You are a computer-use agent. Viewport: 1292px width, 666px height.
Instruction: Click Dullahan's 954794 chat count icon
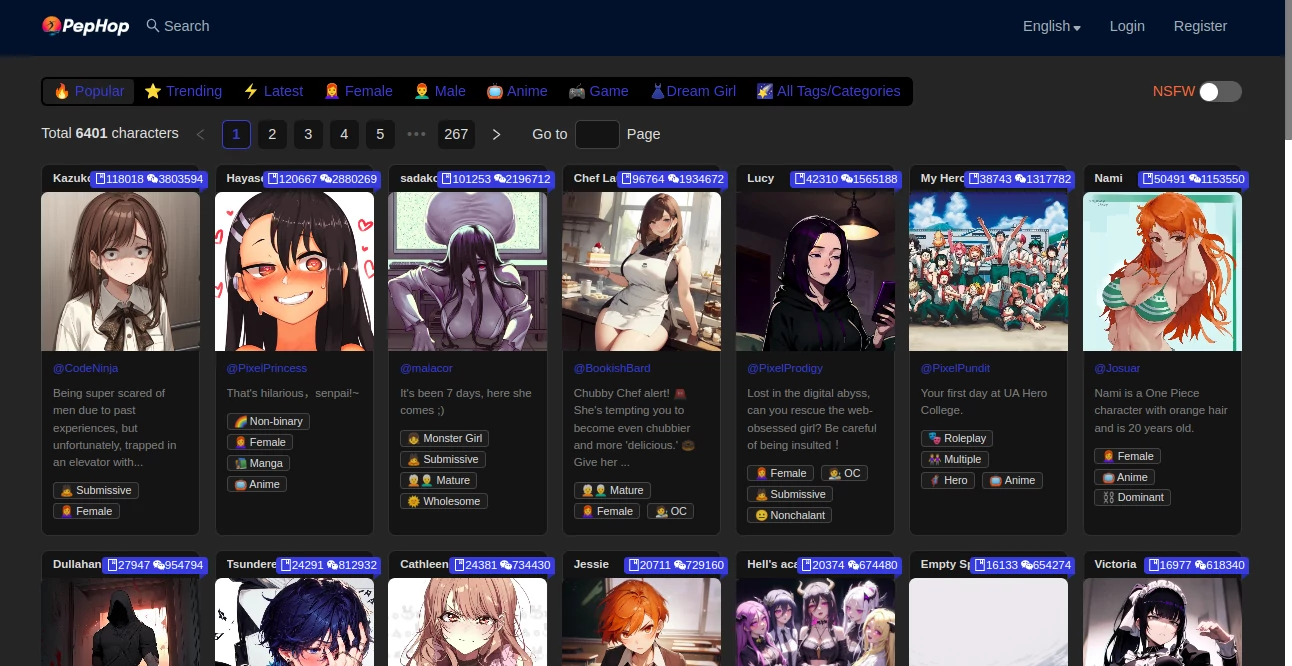[x=158, y=565]
